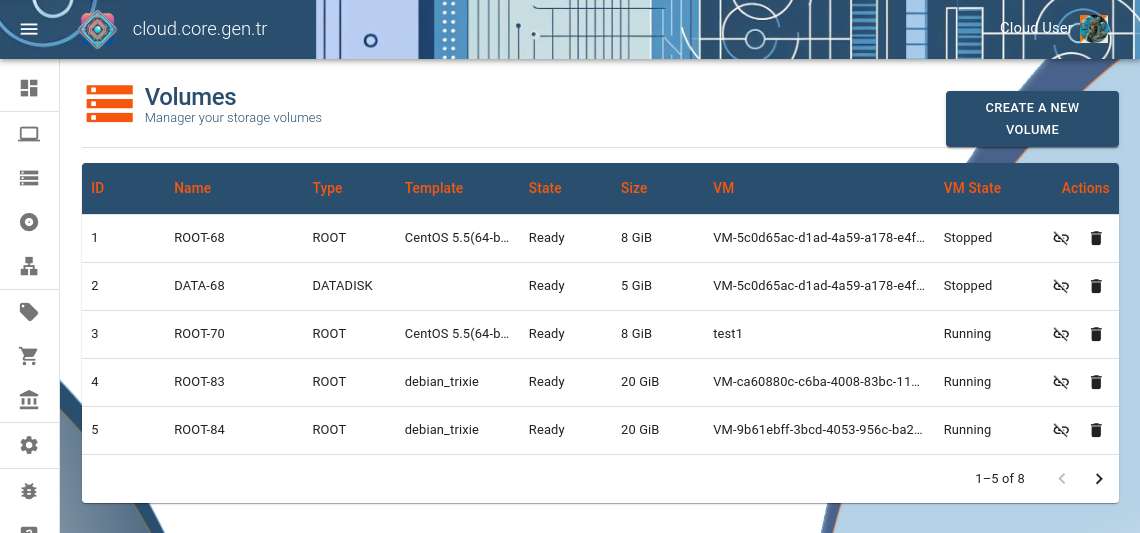Click the previous page arrow
1140x533 pixels.
[x=1062, y=478]
